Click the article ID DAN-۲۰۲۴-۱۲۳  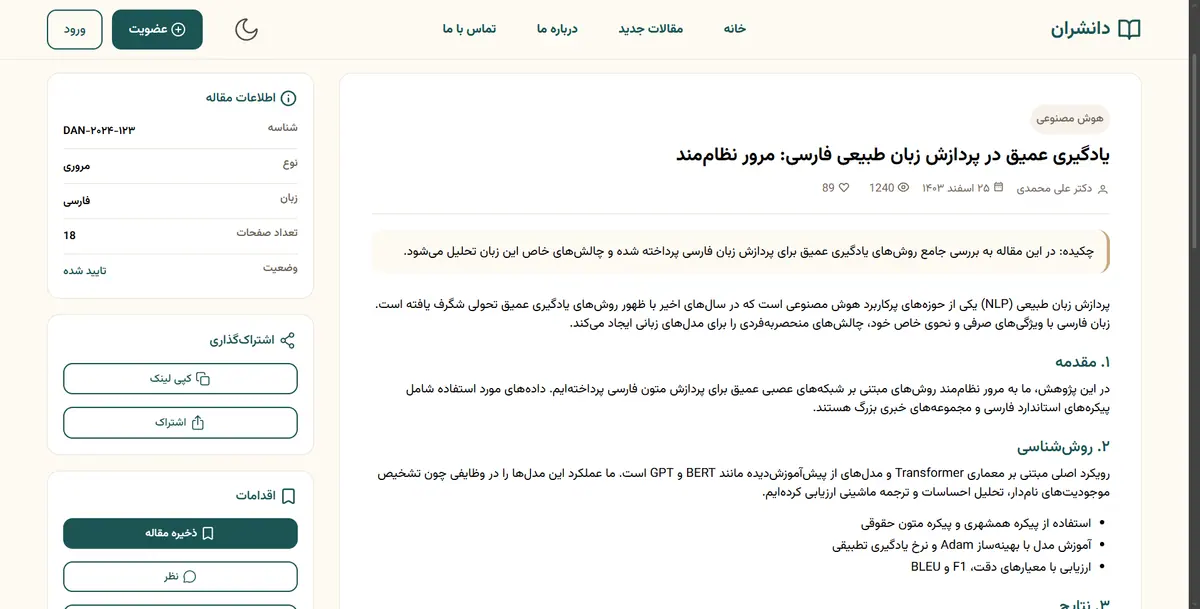coord(99,131)
